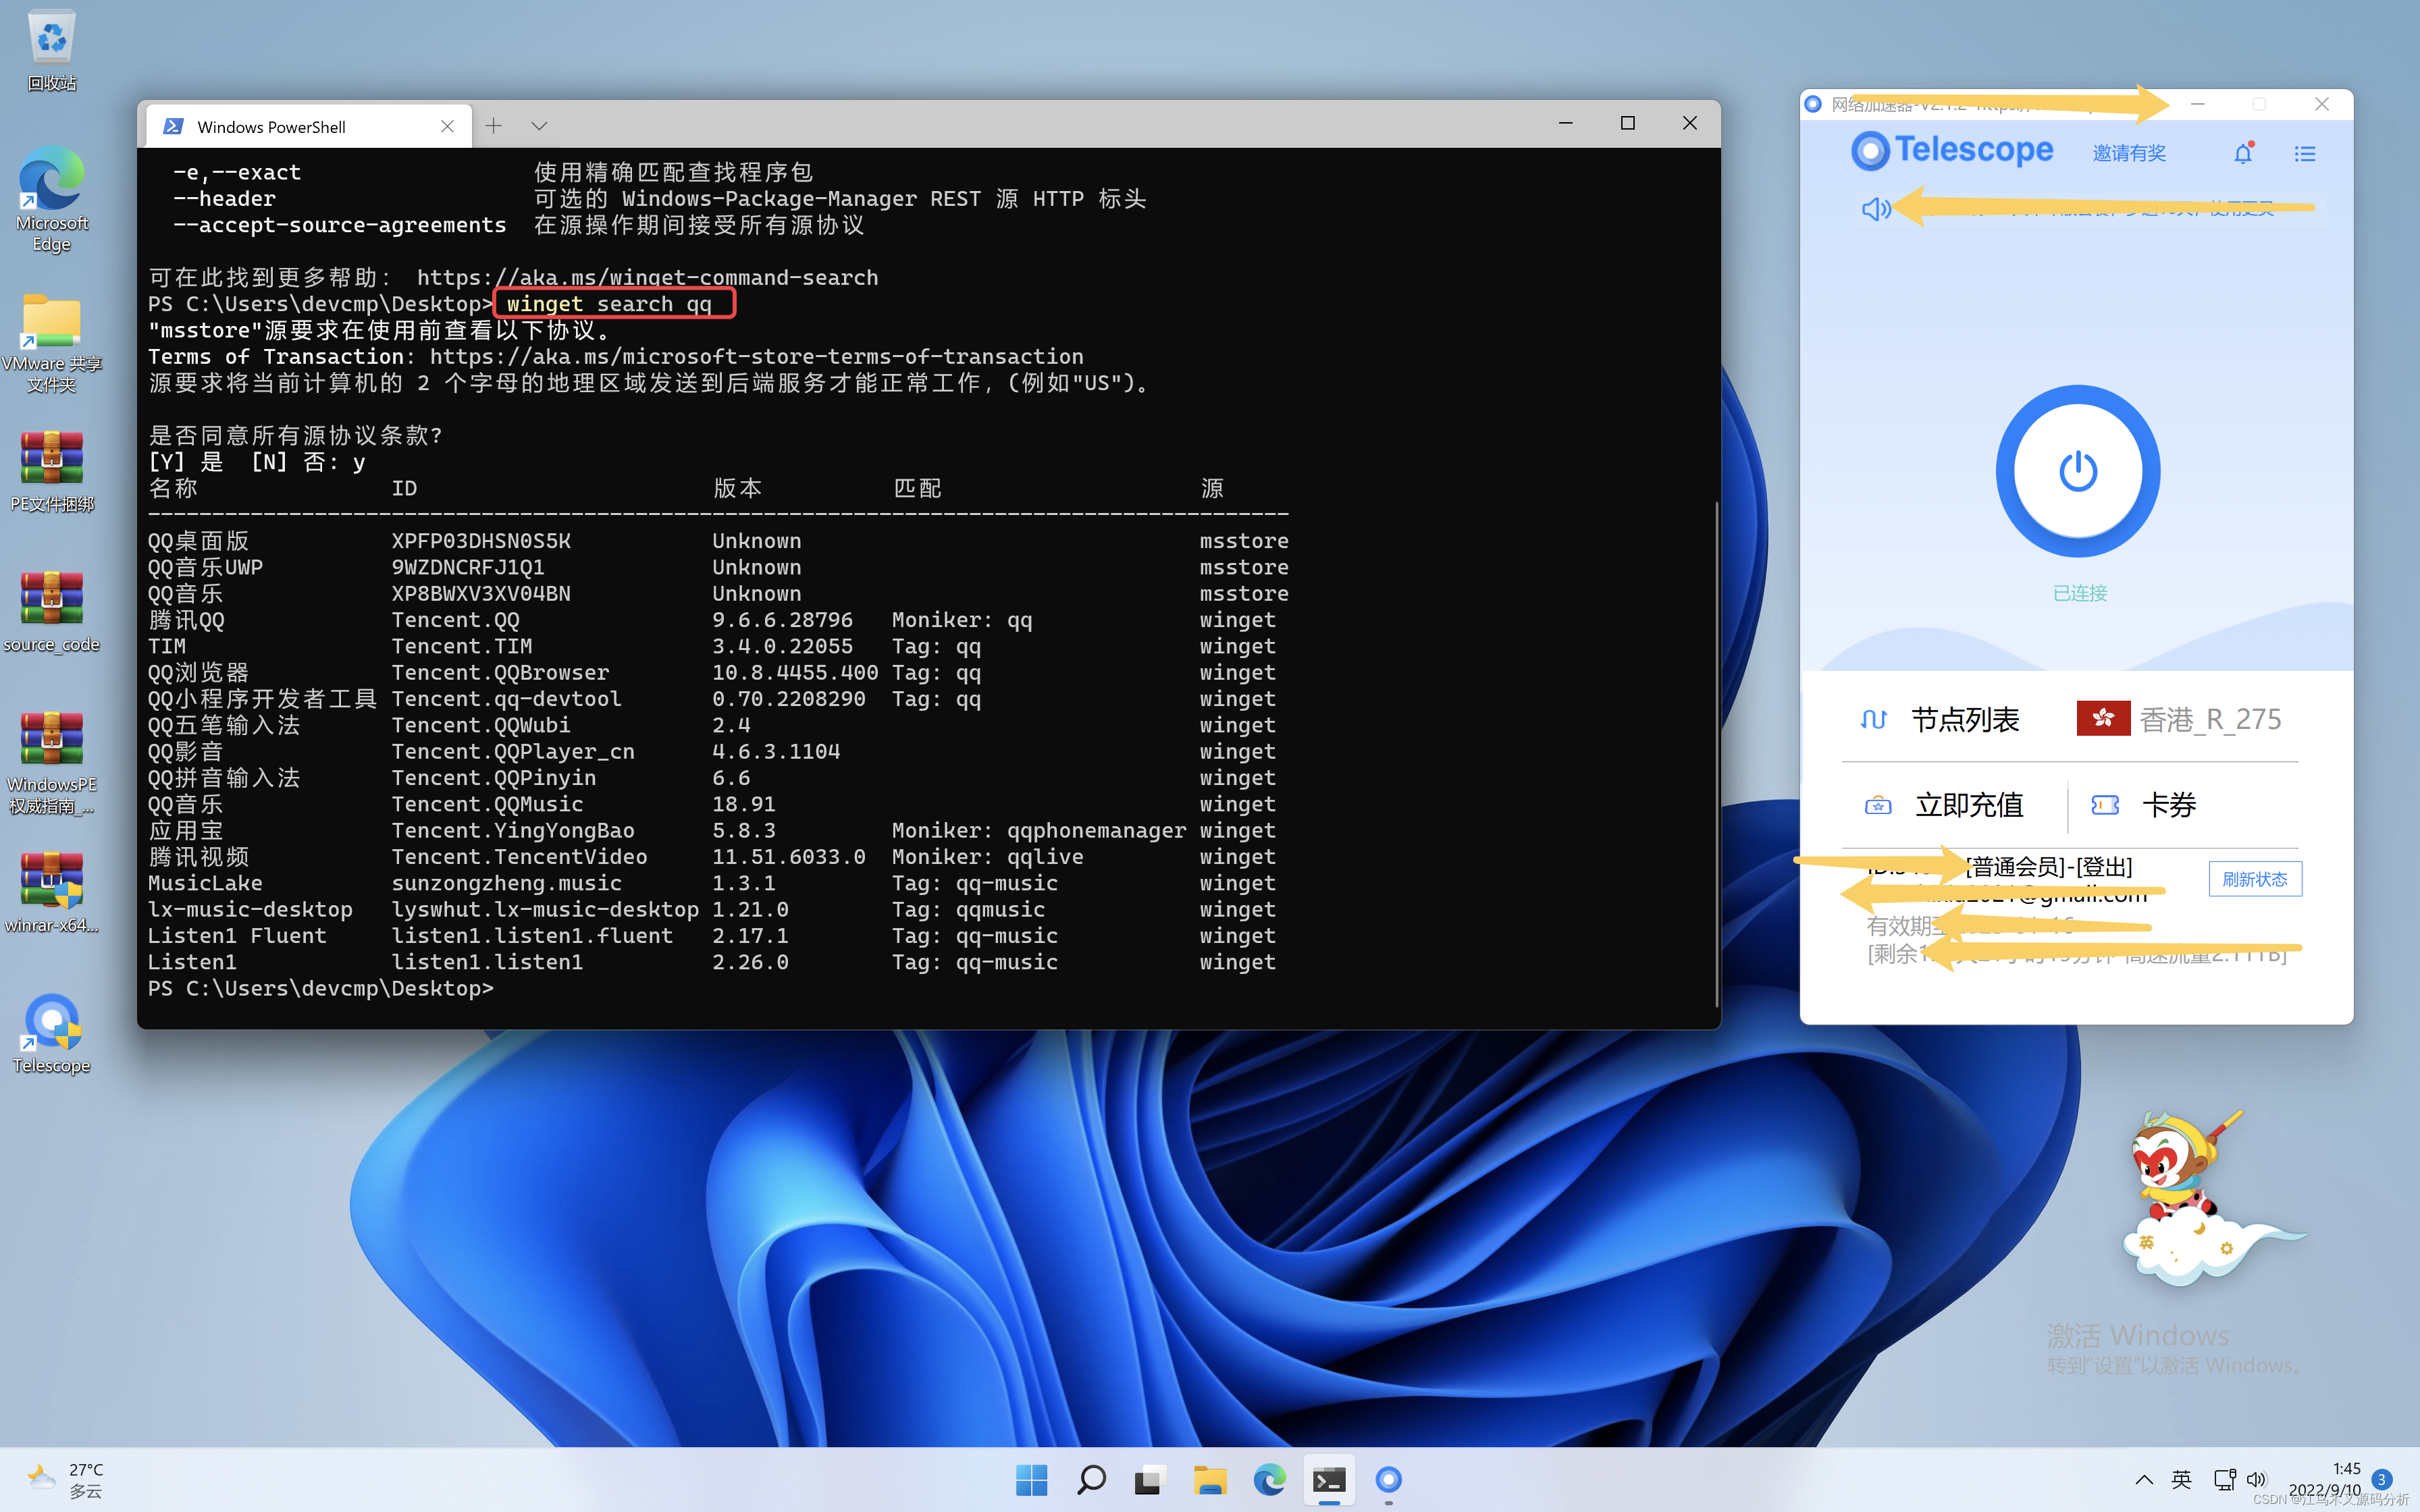The width and height of the screenshot is (2420, 1512).
Task: Open 节点列表 node list
Action: click(x=1965, y=719)
